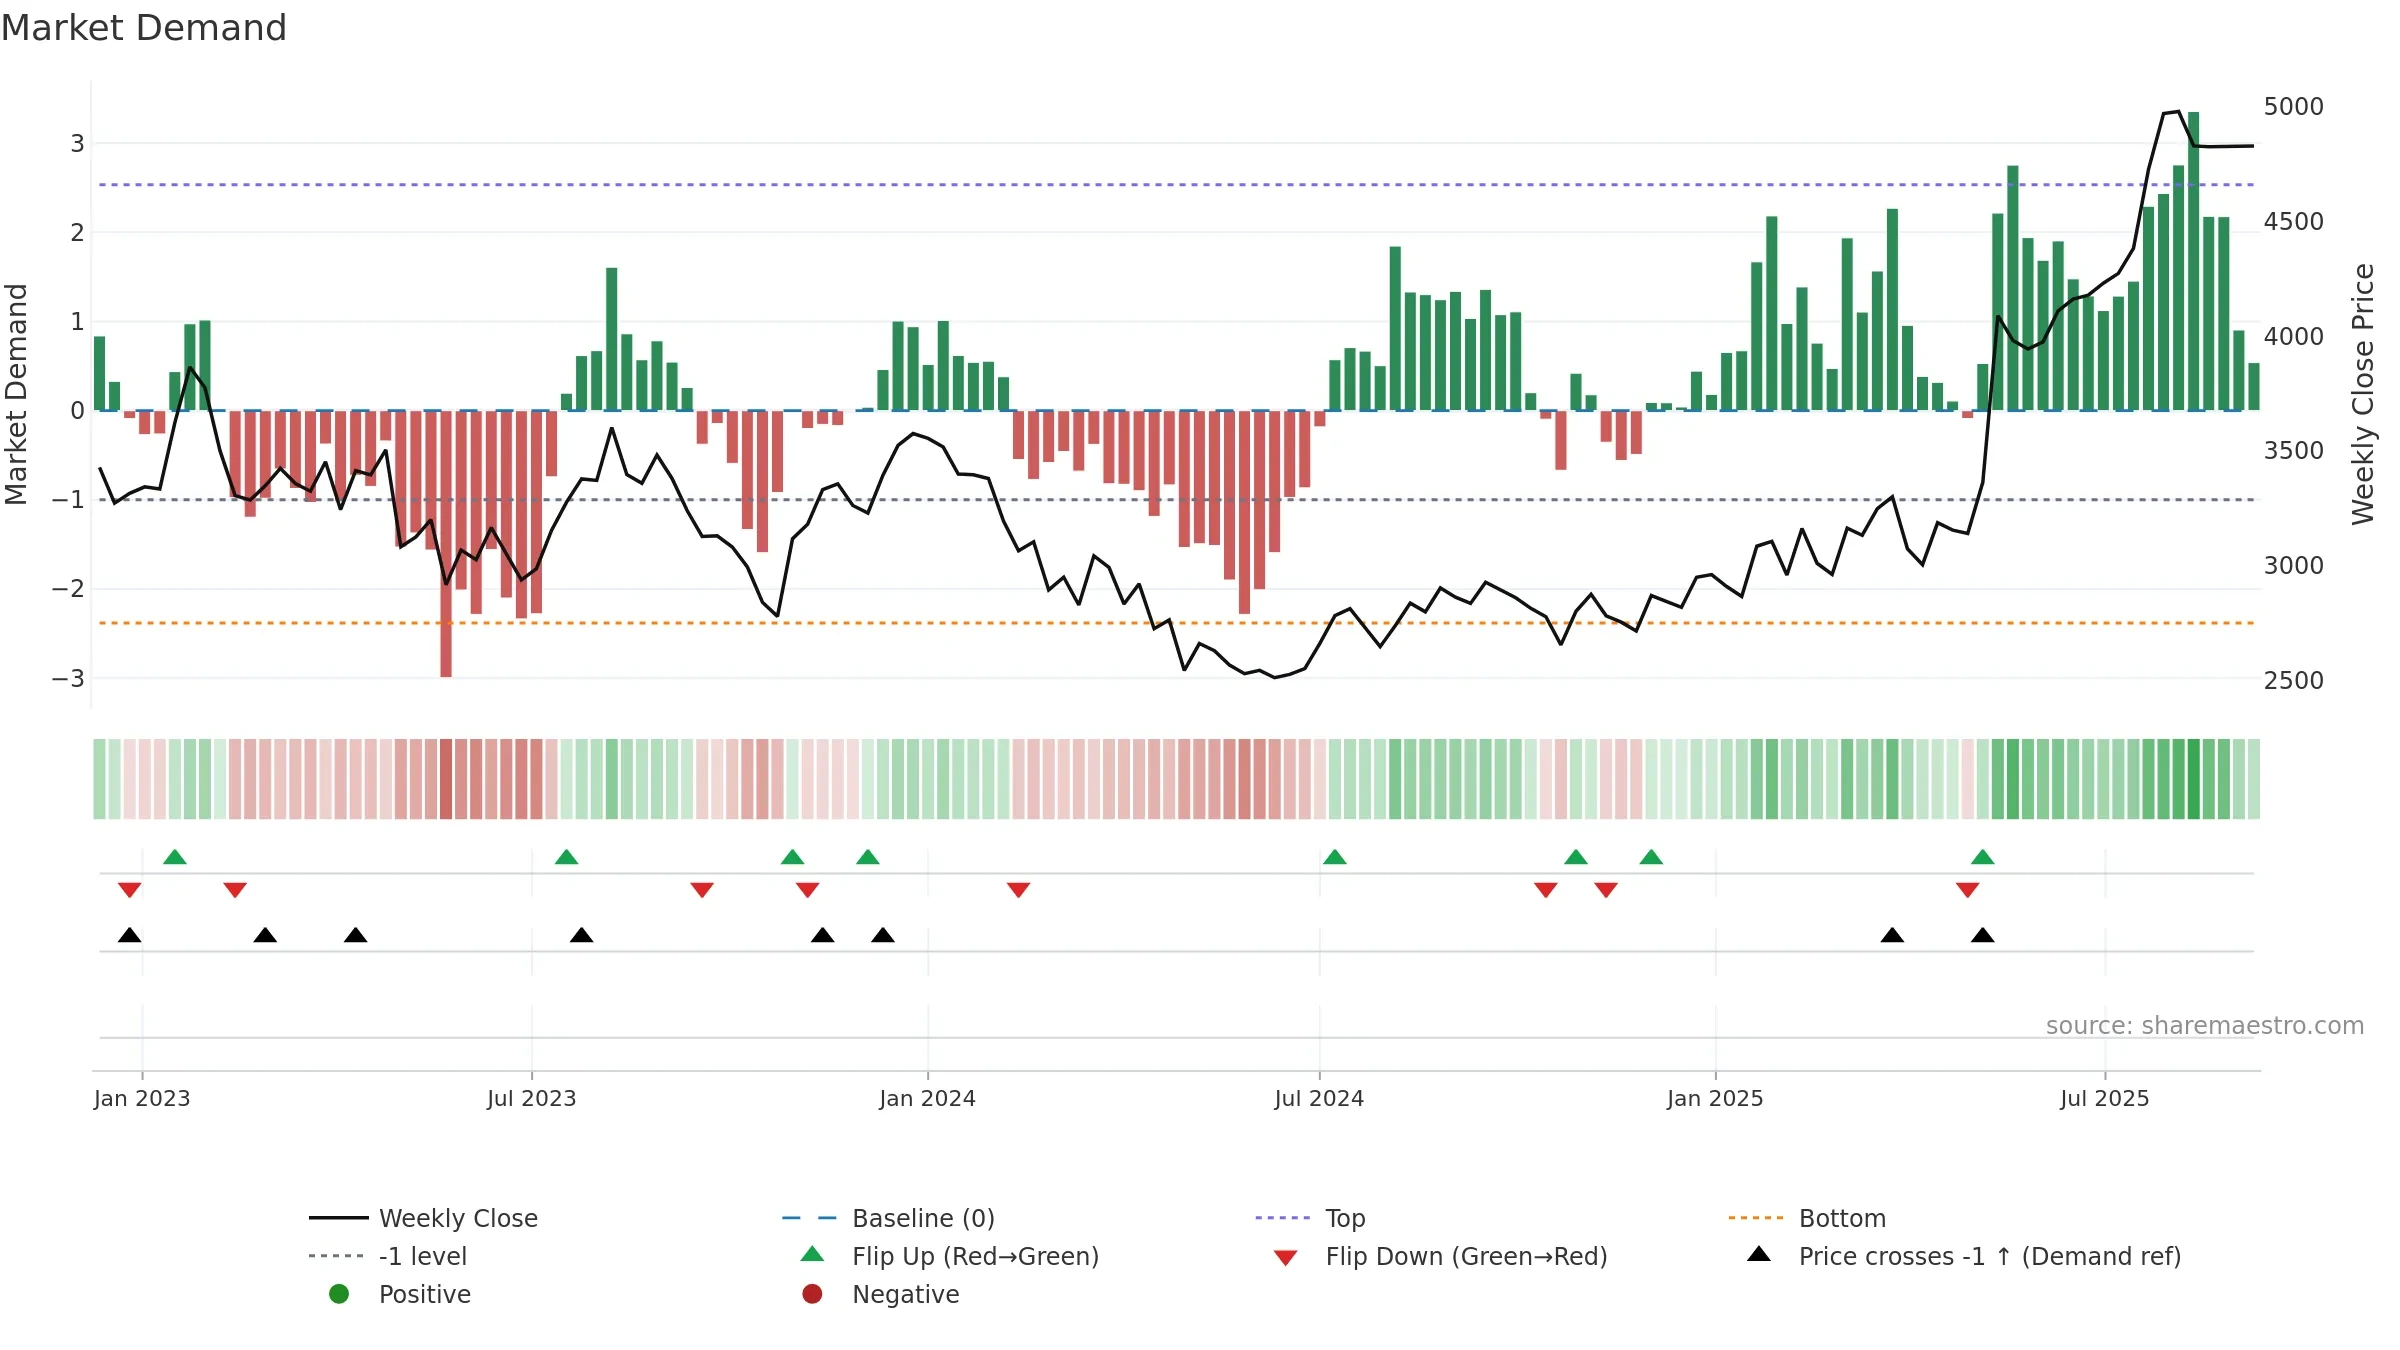Click green flip-up marker just after Jul 2023
The image size is (2400, 1350).
[x=567, y=857]
